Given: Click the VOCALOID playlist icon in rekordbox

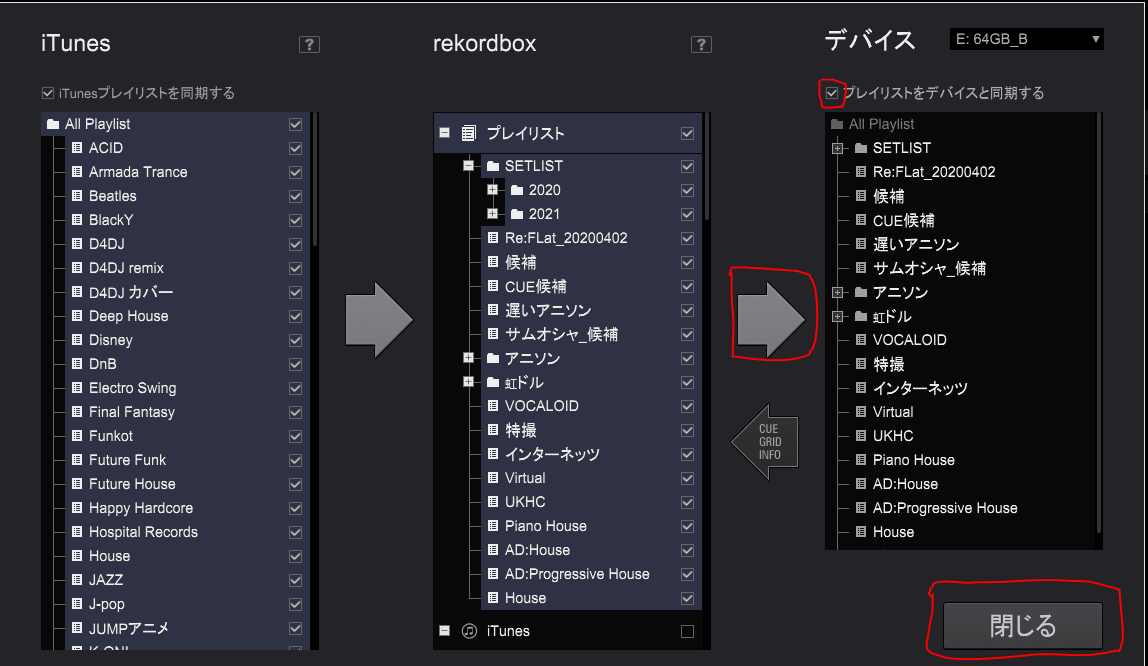Looking at the screenshot, I should 493,406.
